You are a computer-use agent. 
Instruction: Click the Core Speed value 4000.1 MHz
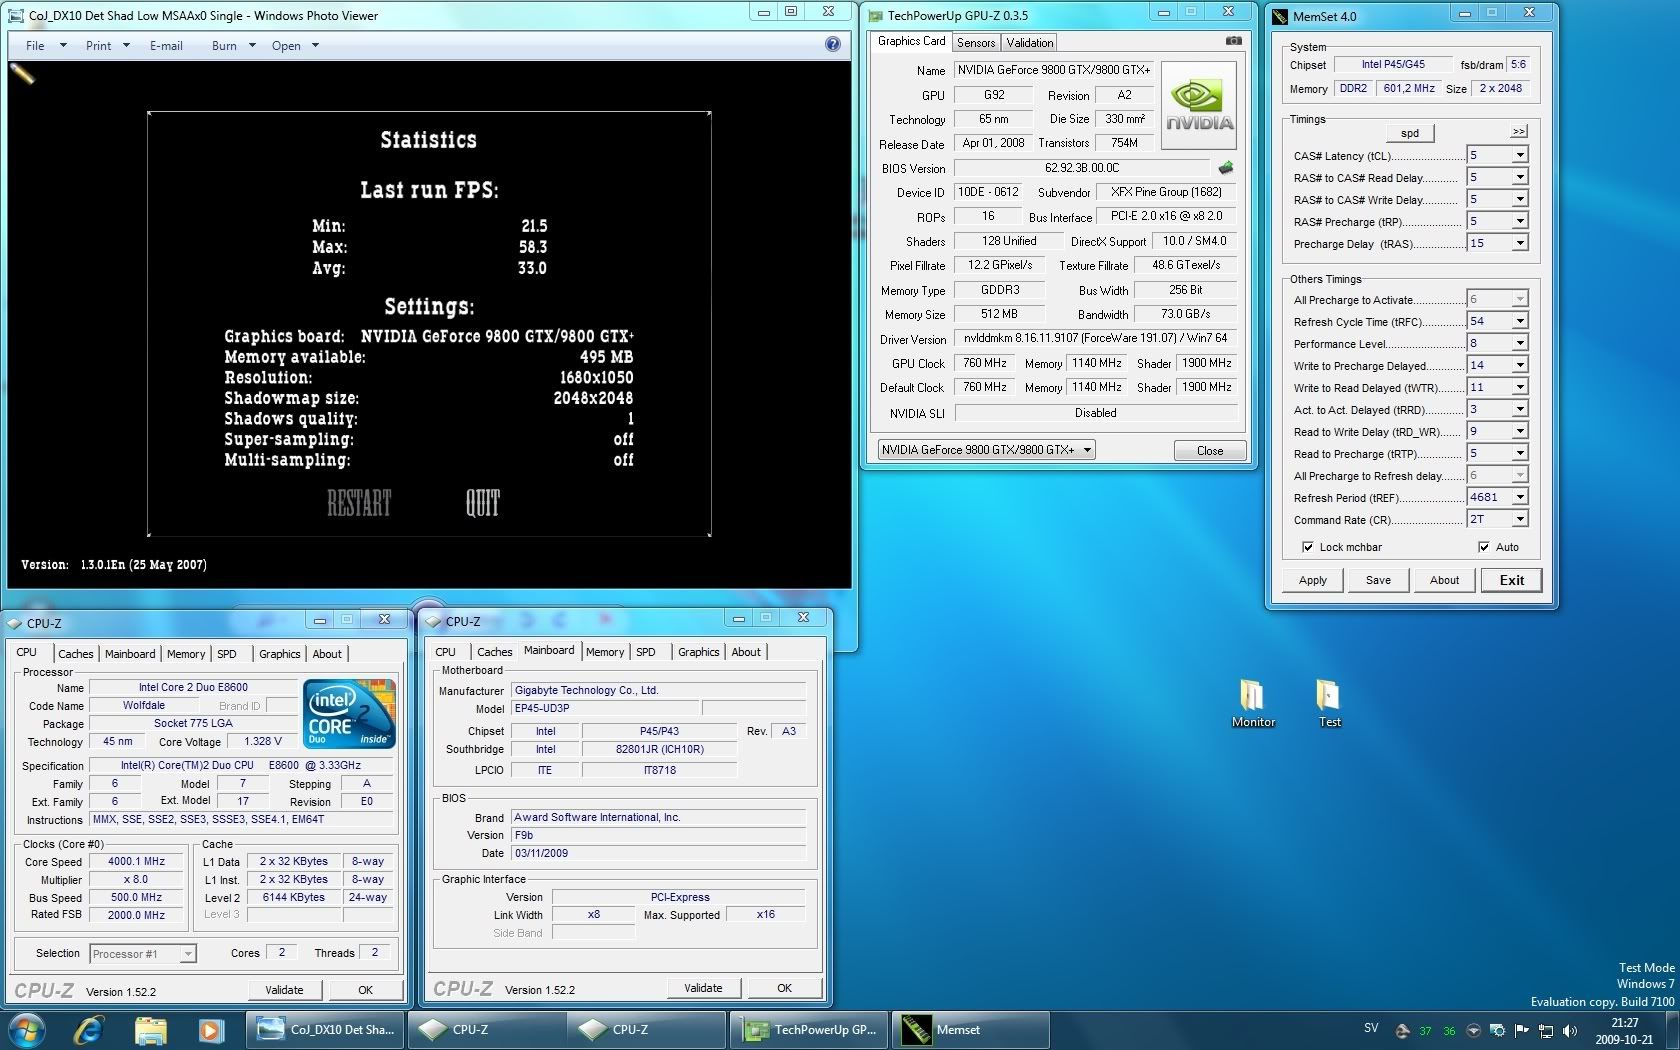pyautogui.click(x=137, y=861)
